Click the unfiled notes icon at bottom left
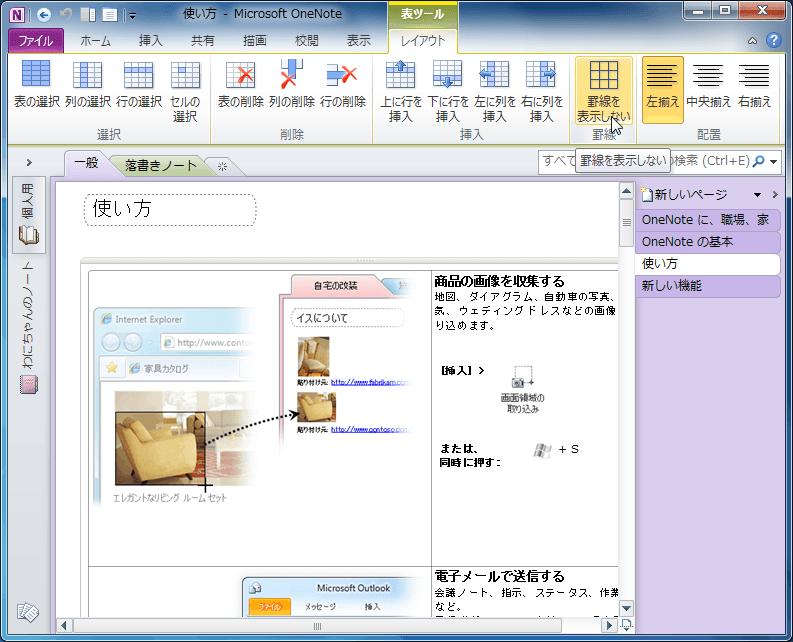 click(27, 613)
